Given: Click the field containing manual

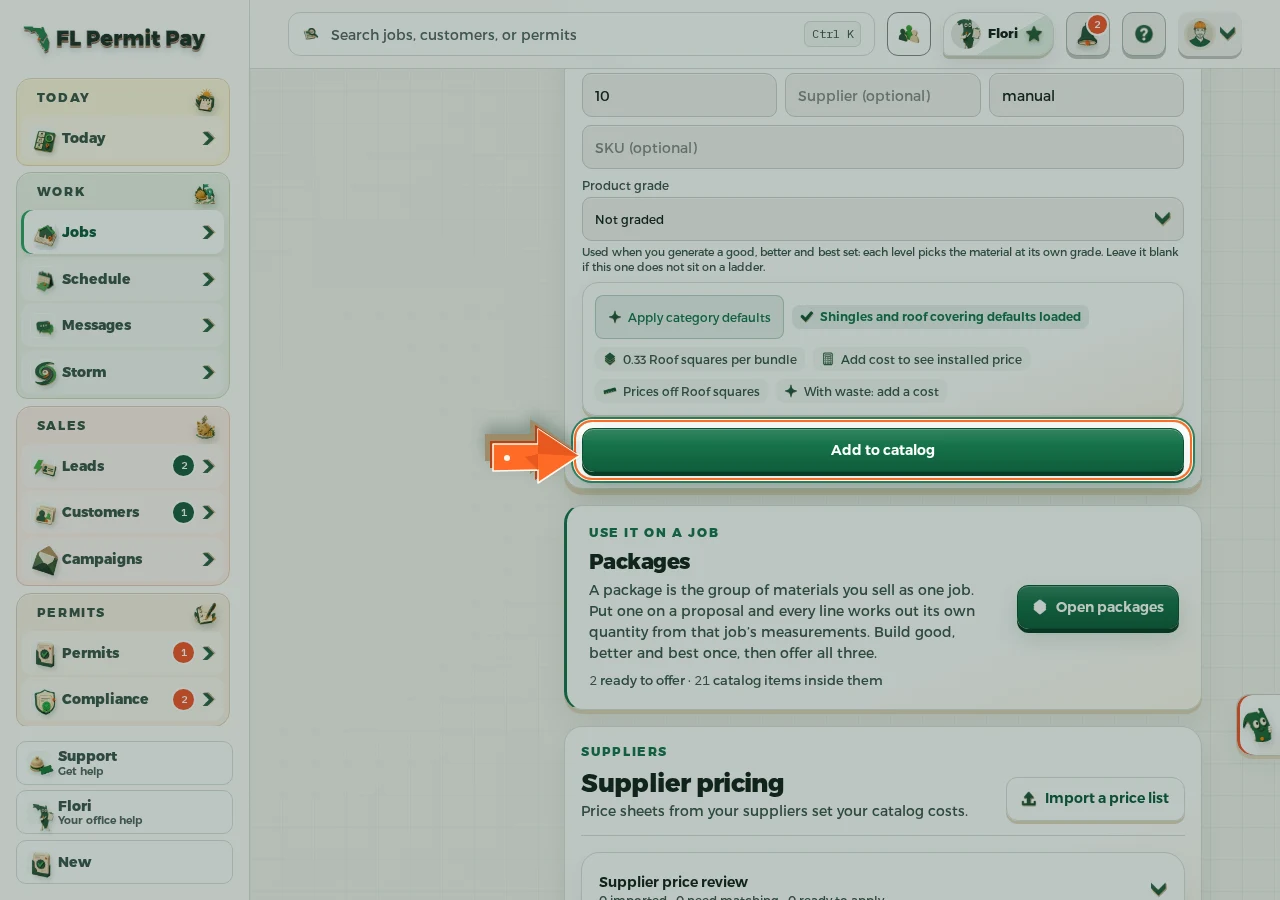Looking at the screenshot, I should 1086,96.
